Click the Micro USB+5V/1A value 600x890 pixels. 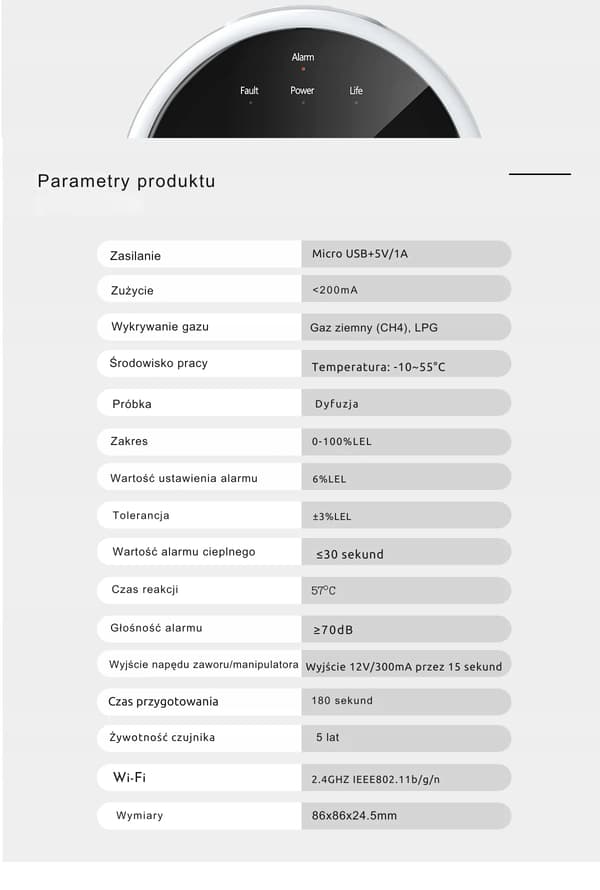tap(360, 254)
